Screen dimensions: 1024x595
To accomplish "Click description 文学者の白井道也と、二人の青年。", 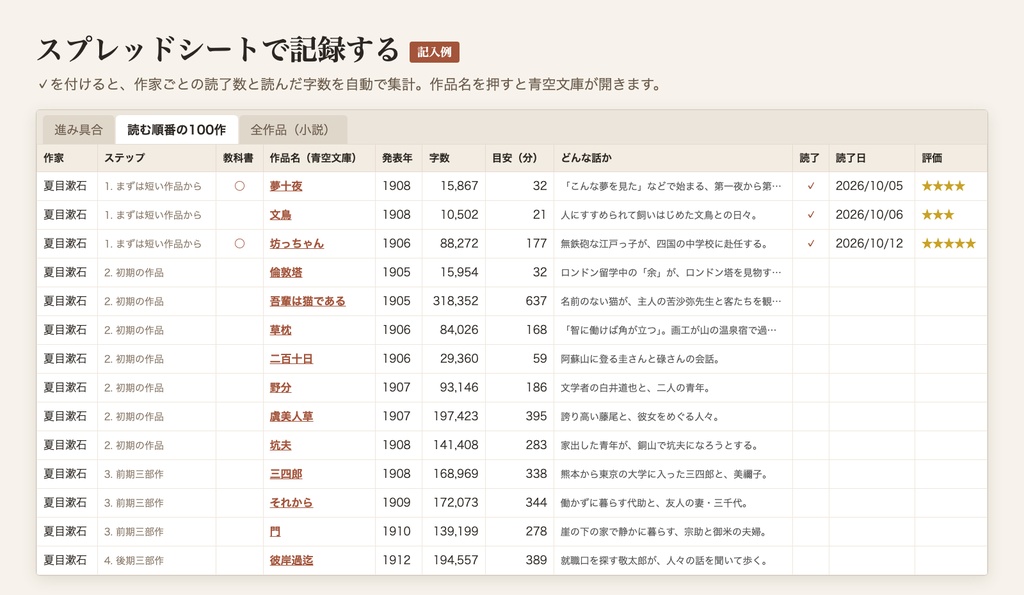I will pos(635,387).
